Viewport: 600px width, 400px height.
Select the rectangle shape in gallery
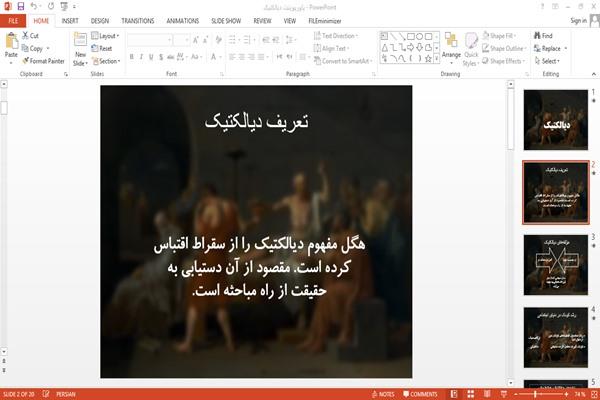click(x=411, y=36)
